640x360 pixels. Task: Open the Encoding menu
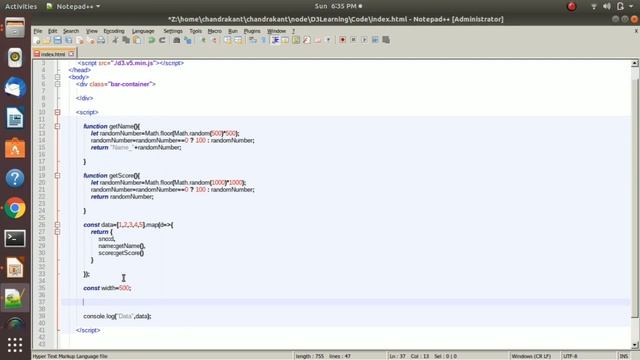pyautogui.click(x=114, y=31)
